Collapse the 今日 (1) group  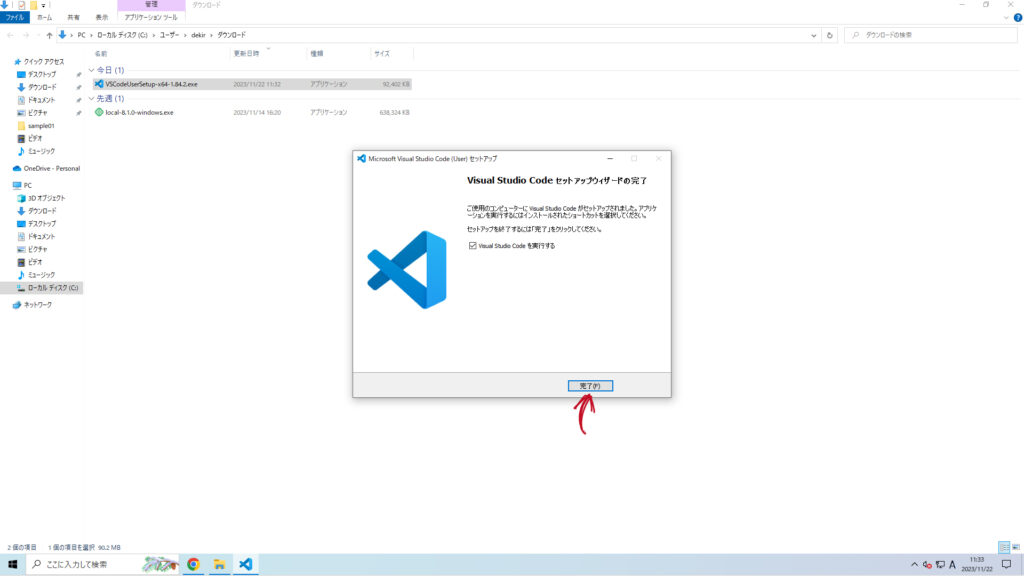[91, 70]
